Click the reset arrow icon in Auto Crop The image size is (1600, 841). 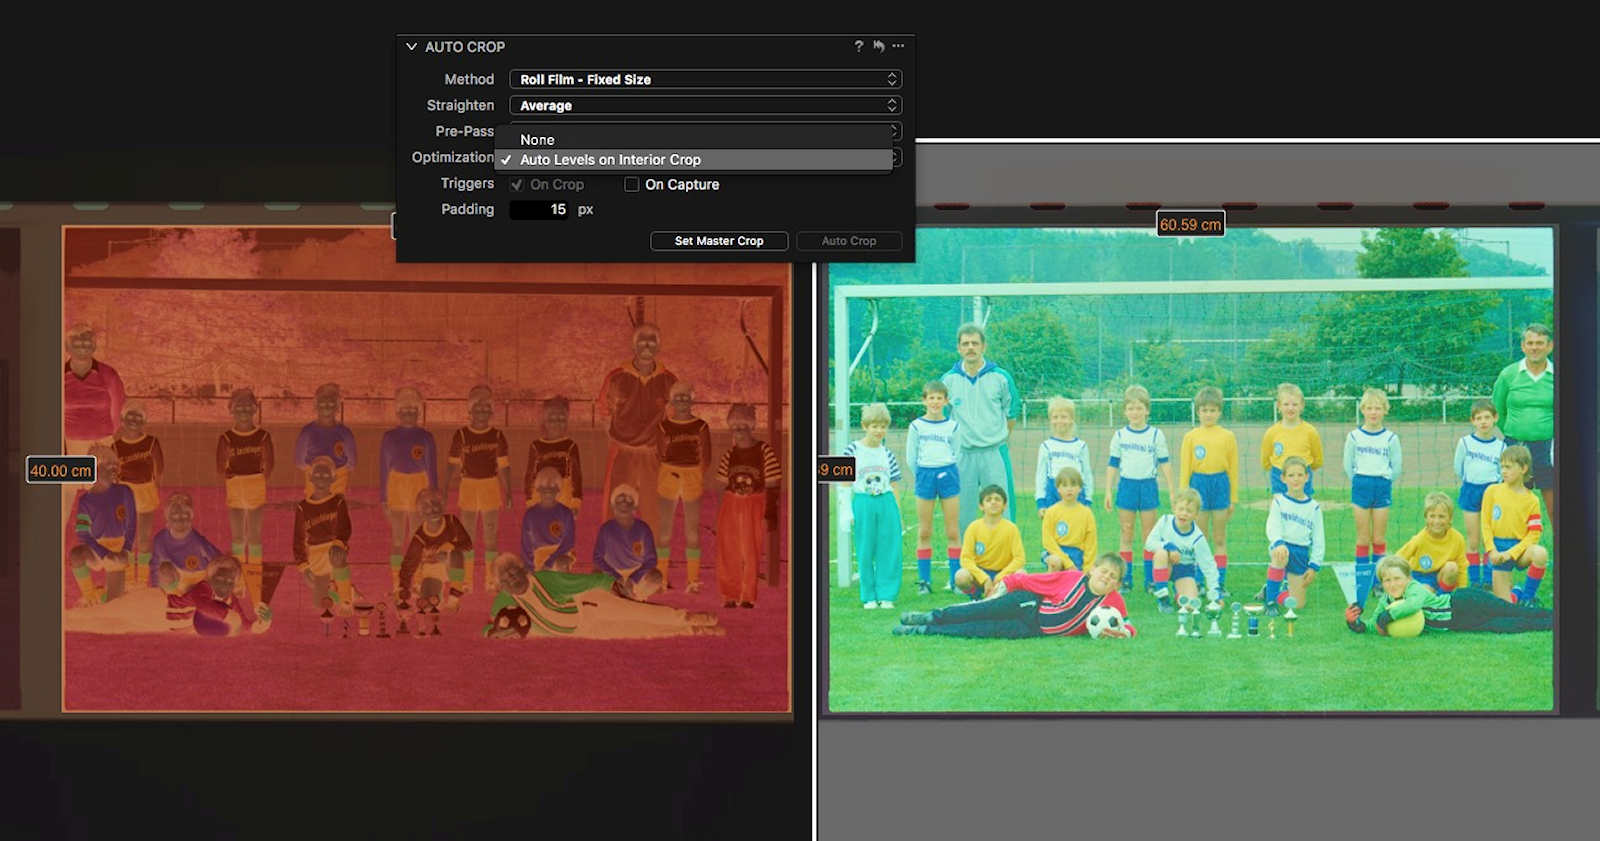879,46
